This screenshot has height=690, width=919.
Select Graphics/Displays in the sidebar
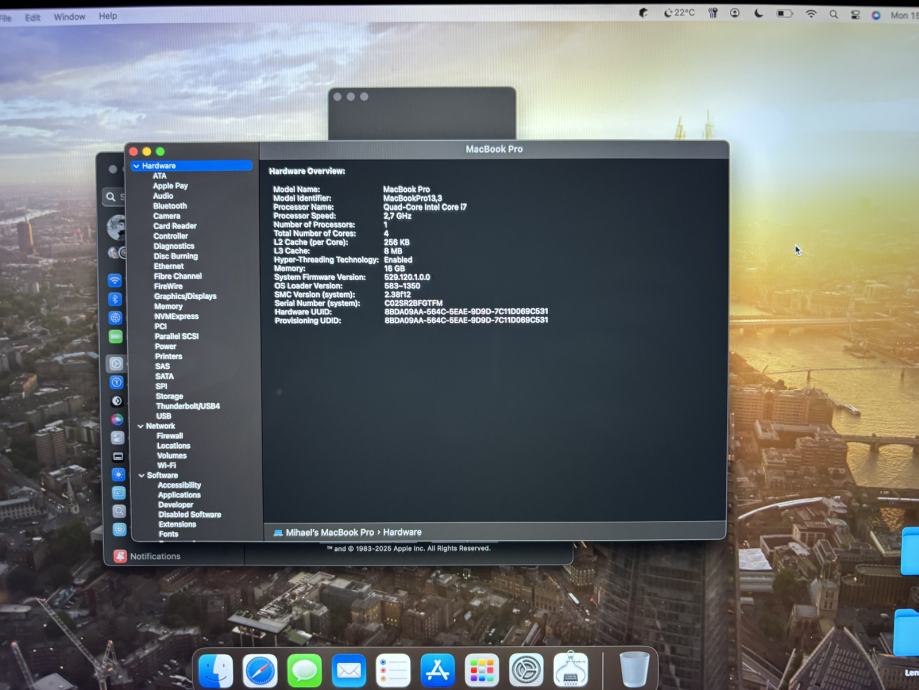point(185,296)
